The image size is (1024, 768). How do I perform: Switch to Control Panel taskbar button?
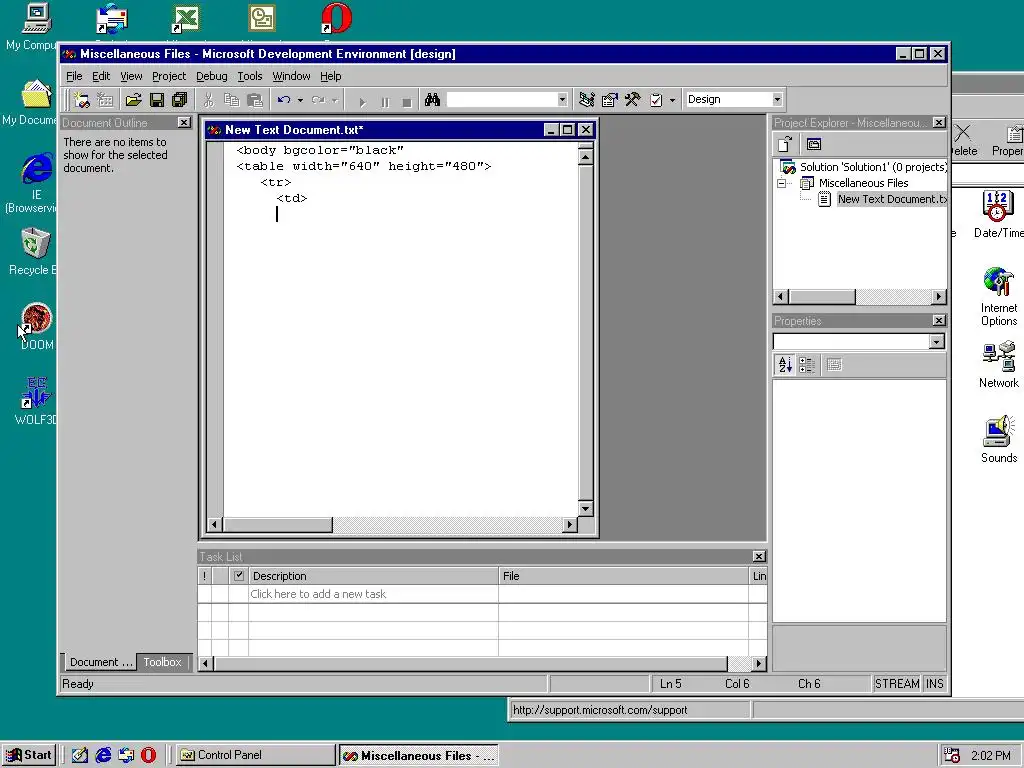tap(254, 755)
